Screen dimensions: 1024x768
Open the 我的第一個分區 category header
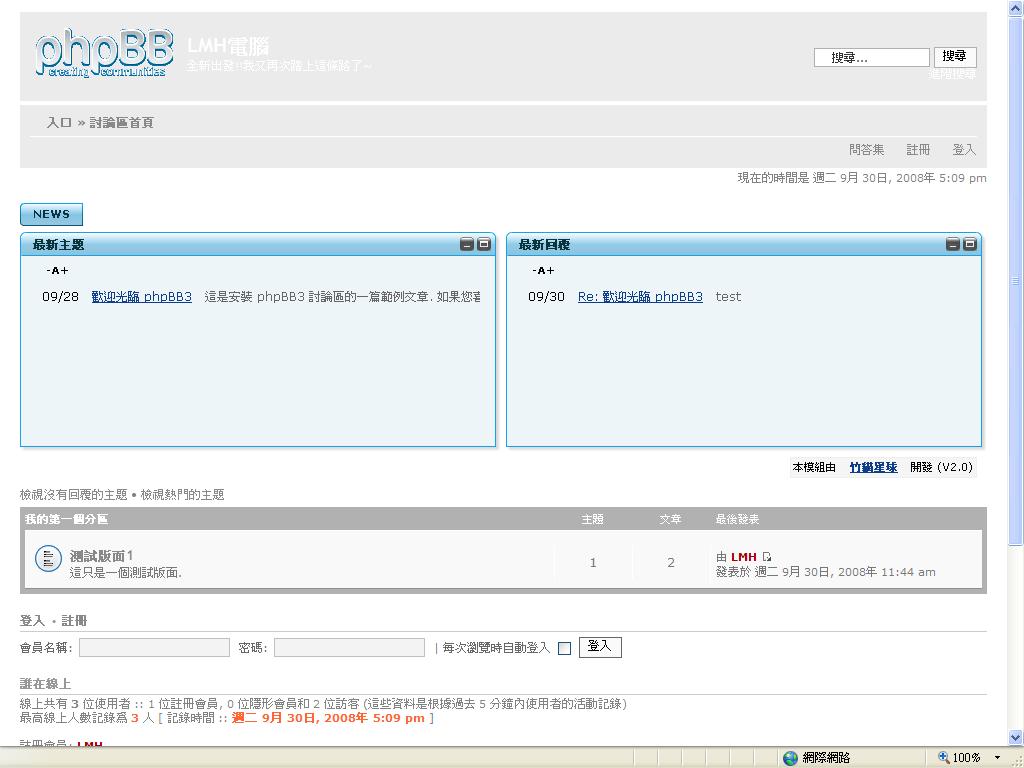tap(66, 519)
